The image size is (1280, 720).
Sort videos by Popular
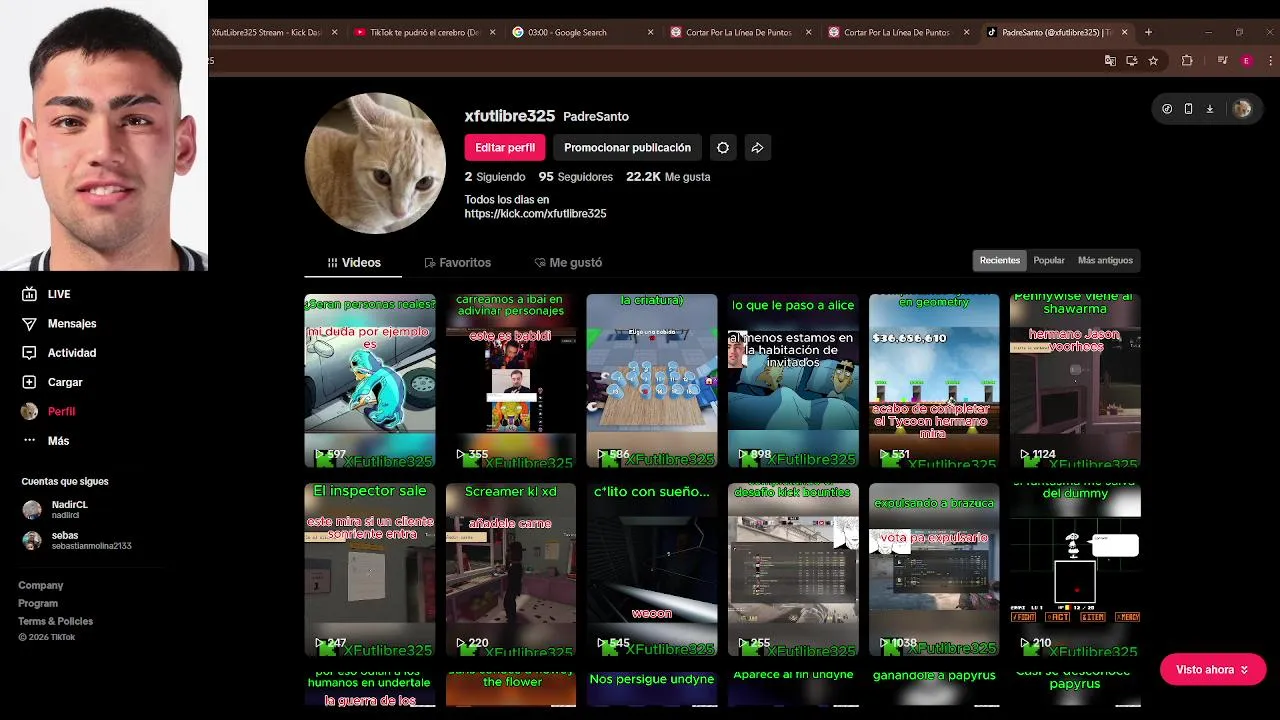click(1049, 261)
